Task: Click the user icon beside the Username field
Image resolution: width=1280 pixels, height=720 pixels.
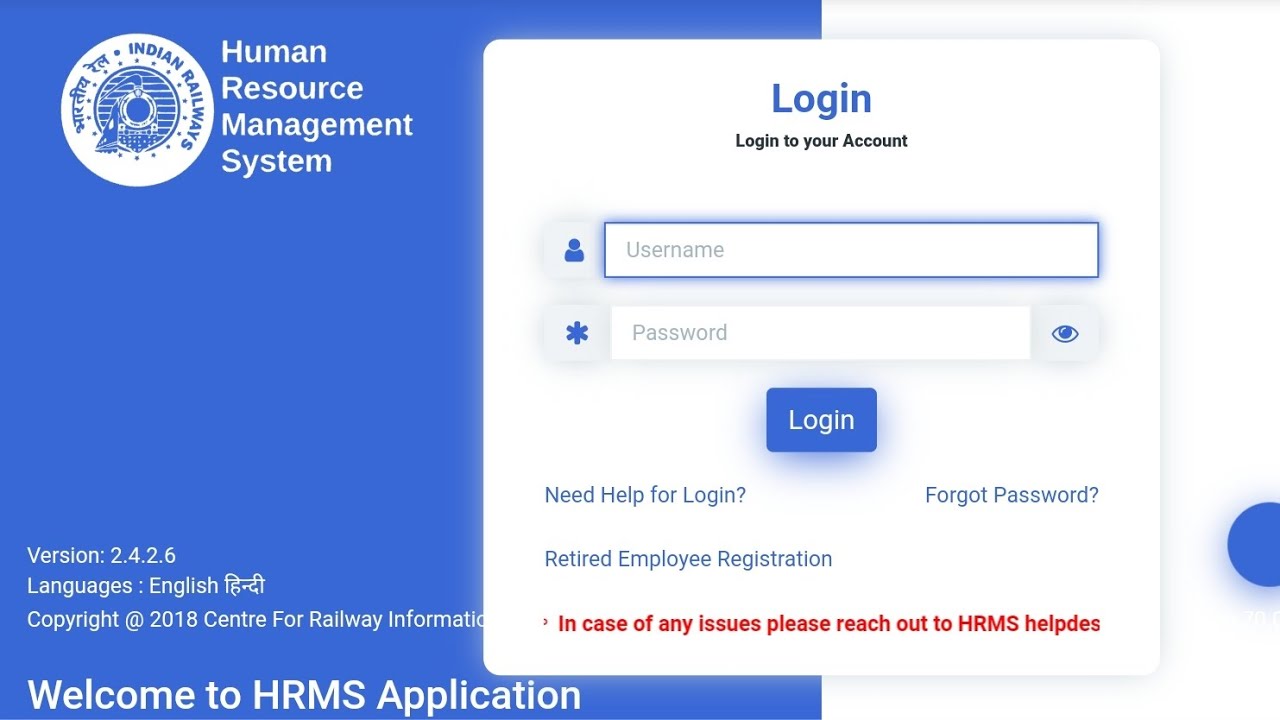Action: coord(574,250)
